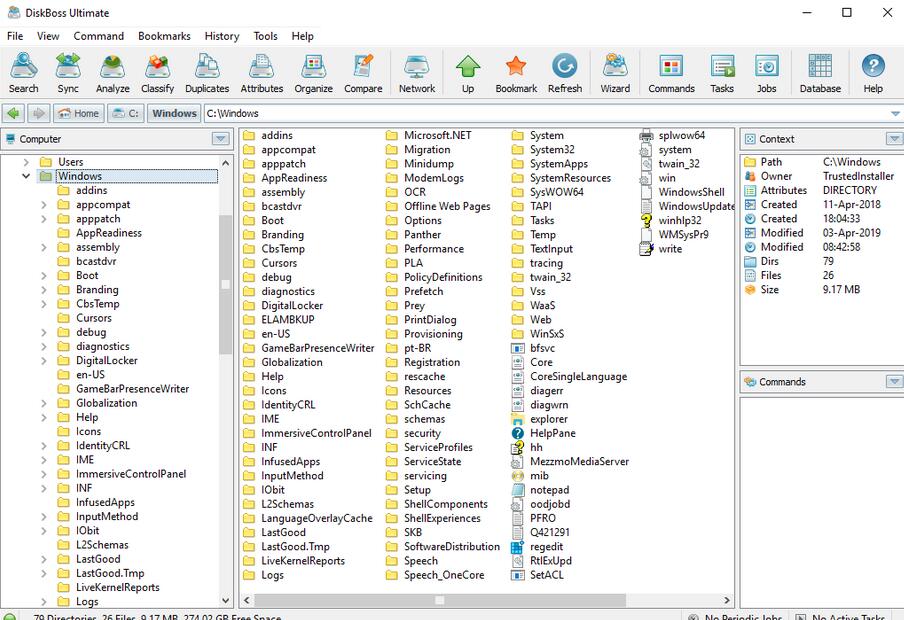Collapse the Windows tree node
This screenshot has width=904, height=620.
point(26,176)
